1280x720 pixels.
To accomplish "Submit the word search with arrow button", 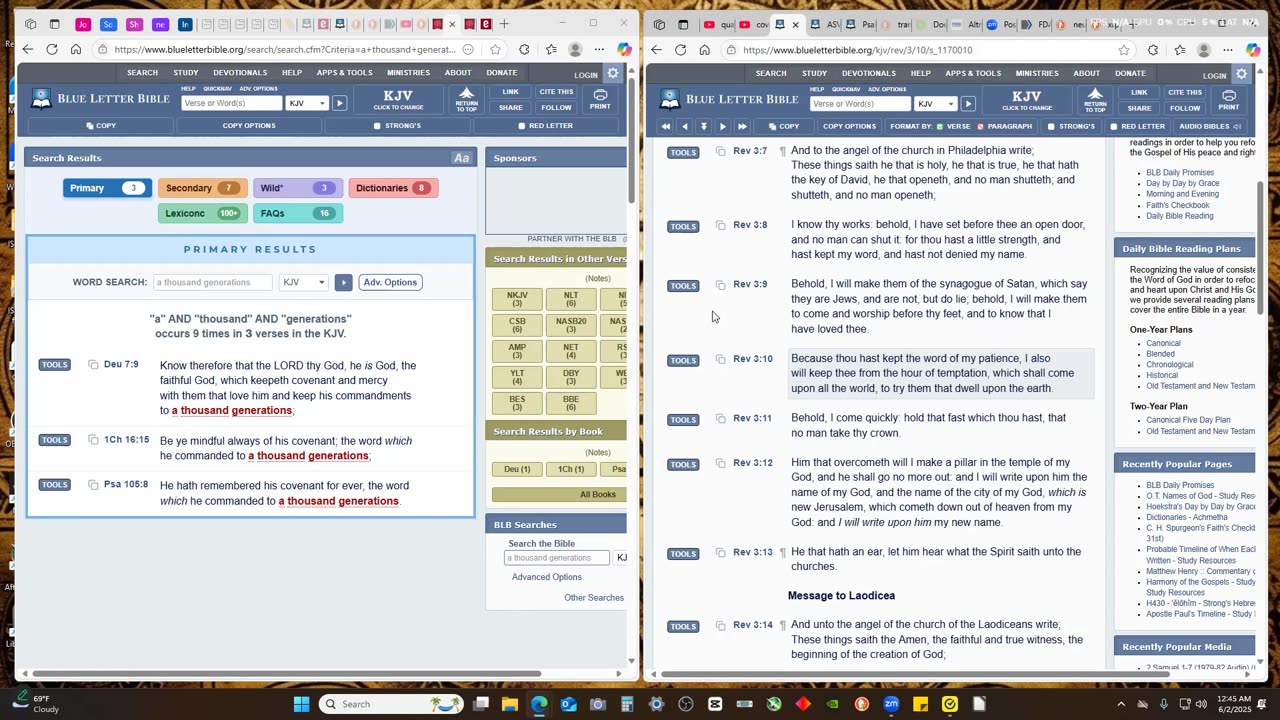I will click(x=343, y=282).
